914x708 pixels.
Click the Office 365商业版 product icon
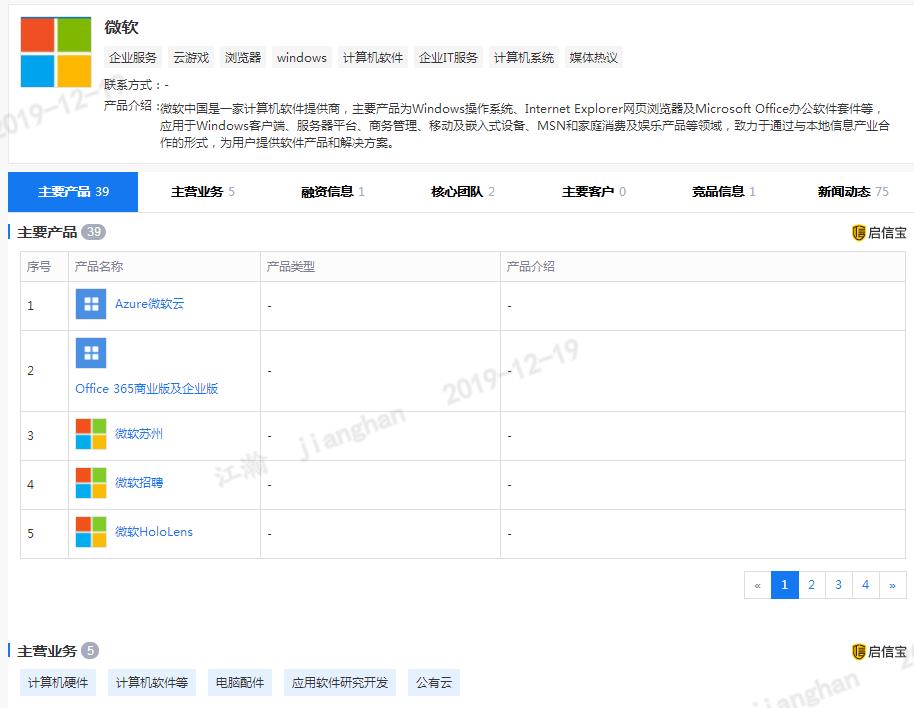pos(90,352)
